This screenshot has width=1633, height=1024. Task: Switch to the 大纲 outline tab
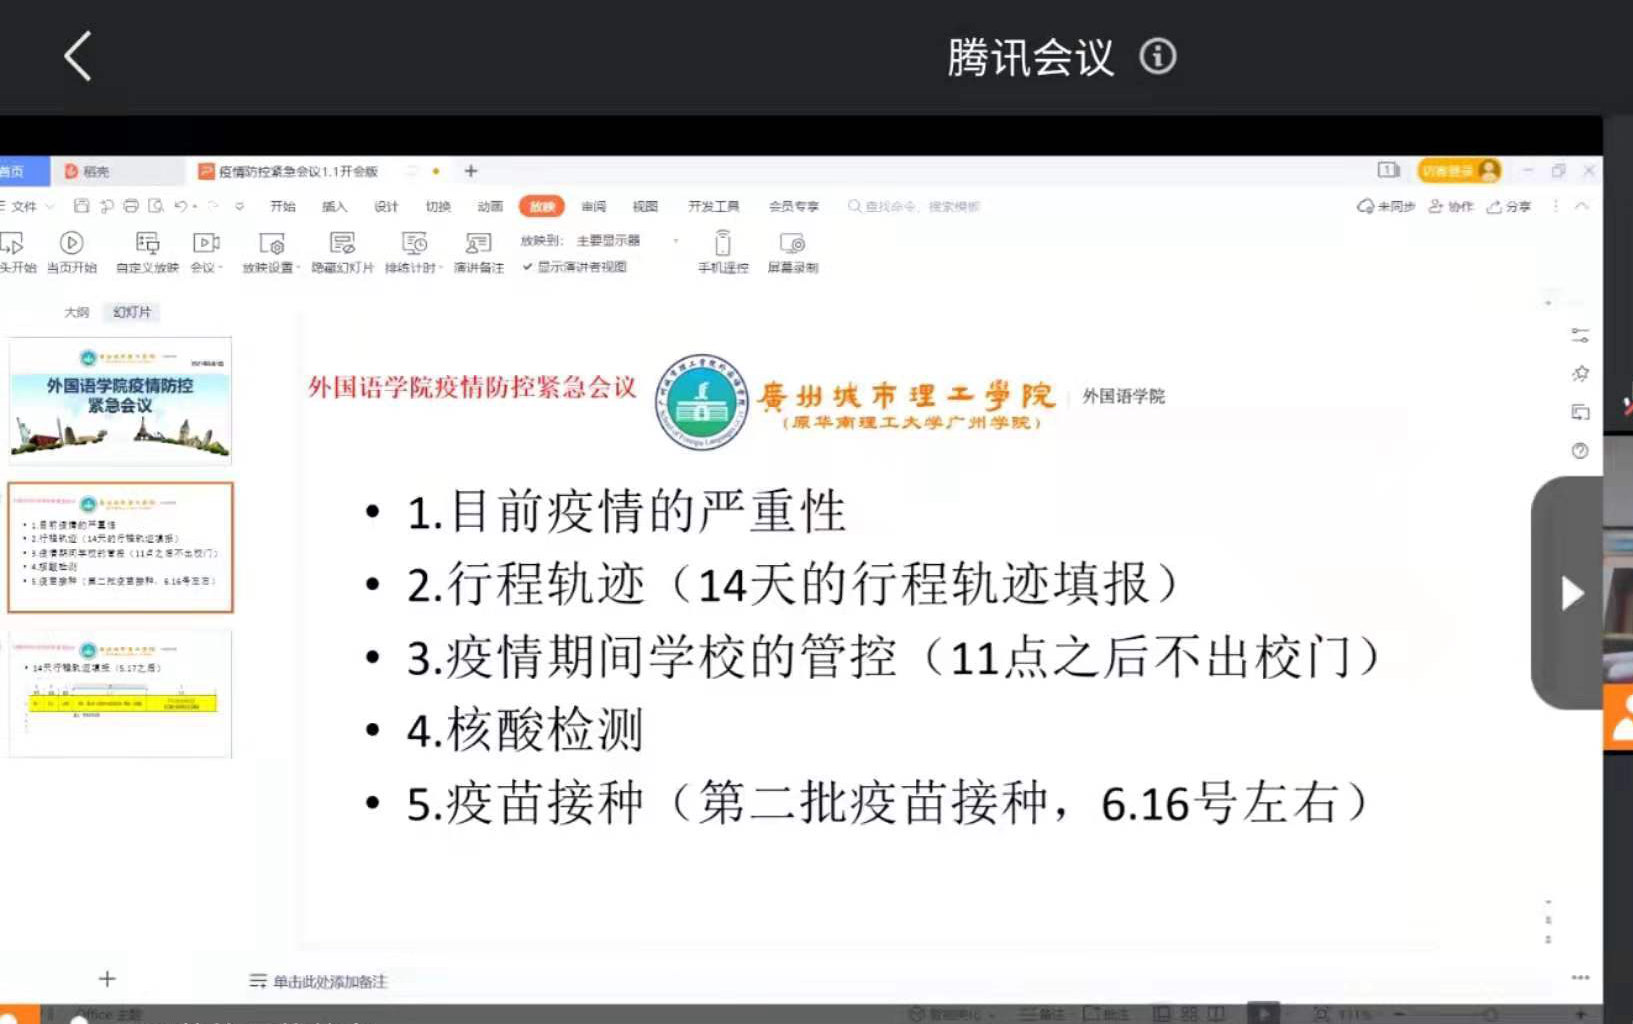[x=77, y=312]
